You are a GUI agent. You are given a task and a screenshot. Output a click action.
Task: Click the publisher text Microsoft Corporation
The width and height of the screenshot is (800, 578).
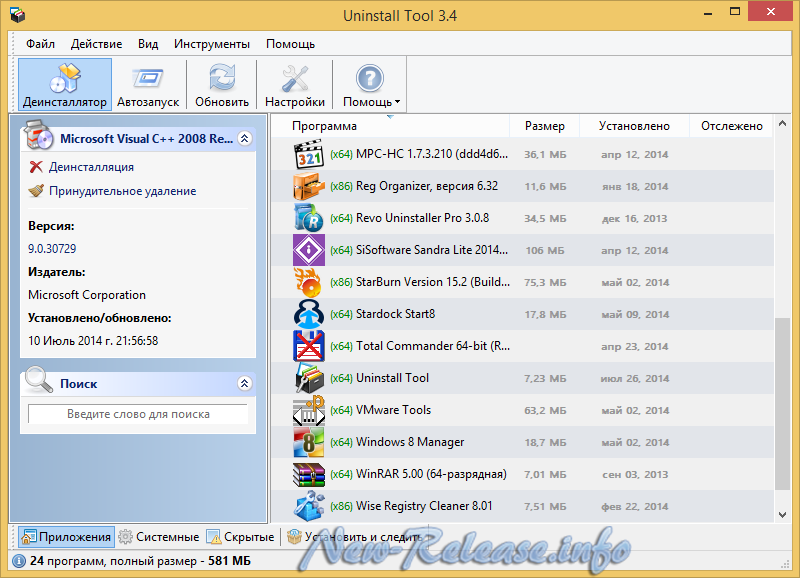tap(87, 295)
